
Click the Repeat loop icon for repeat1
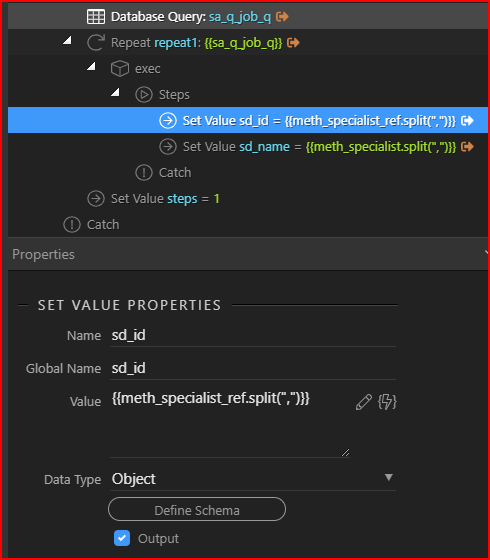coord(96,43)
